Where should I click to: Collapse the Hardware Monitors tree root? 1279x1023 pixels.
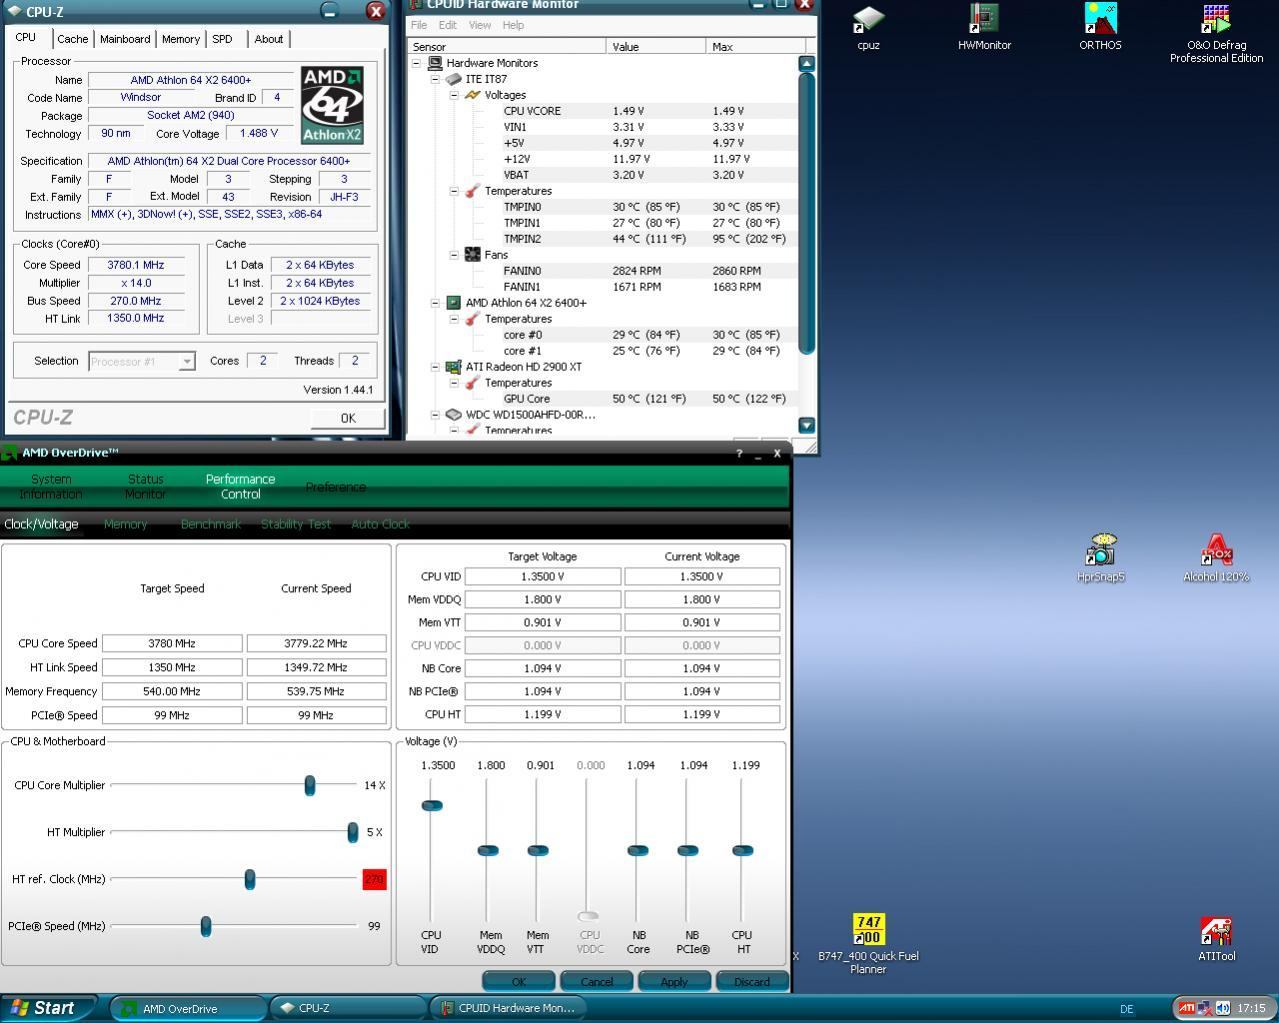417,63
